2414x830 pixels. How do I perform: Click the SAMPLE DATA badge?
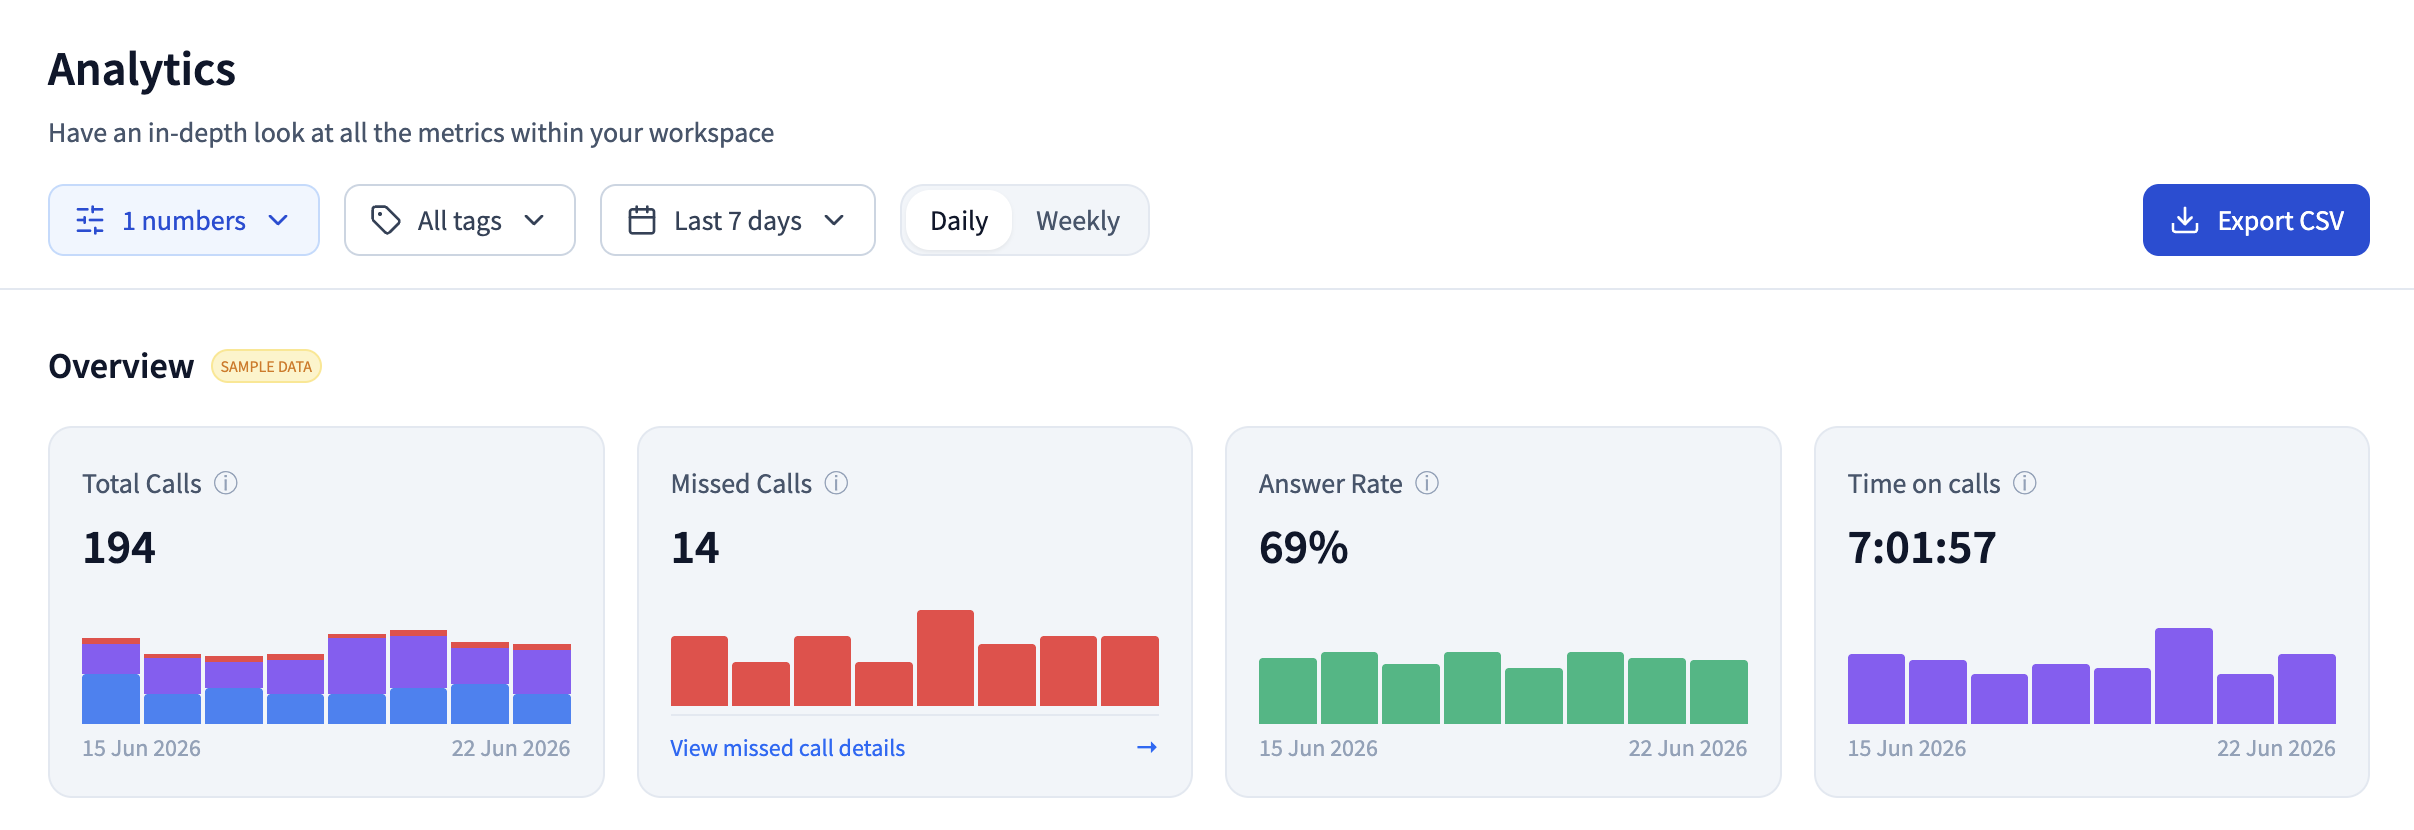point(266,366)
